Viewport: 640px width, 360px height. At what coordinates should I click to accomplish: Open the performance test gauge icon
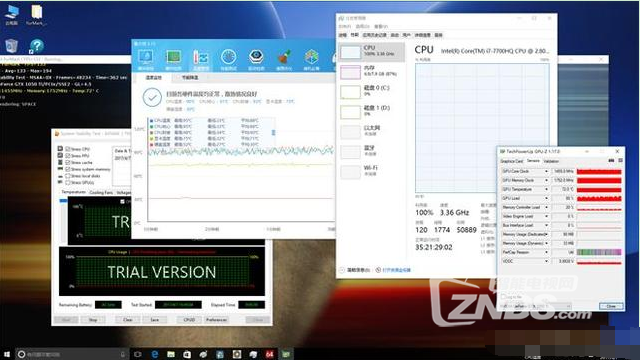[x=228, y=57]
